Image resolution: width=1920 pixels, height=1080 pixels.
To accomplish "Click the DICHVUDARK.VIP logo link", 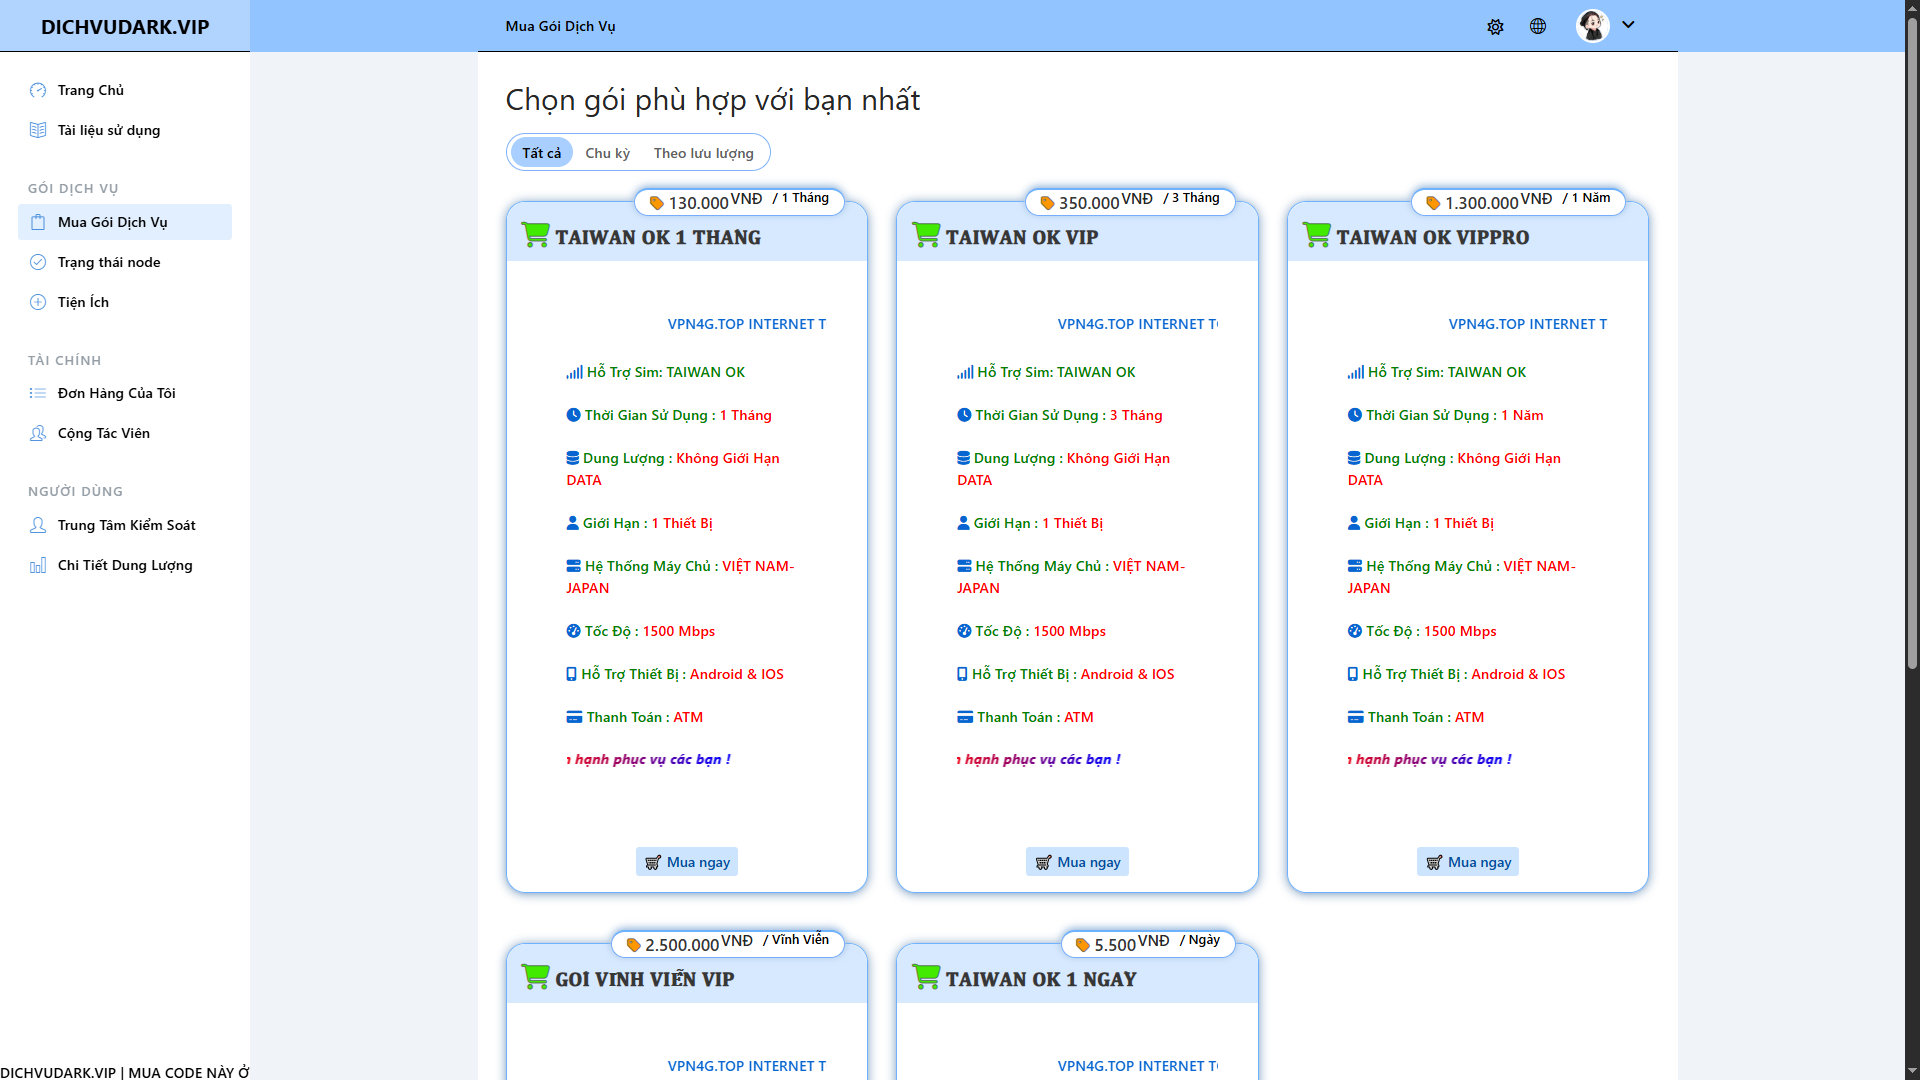I will coord(125,27).
